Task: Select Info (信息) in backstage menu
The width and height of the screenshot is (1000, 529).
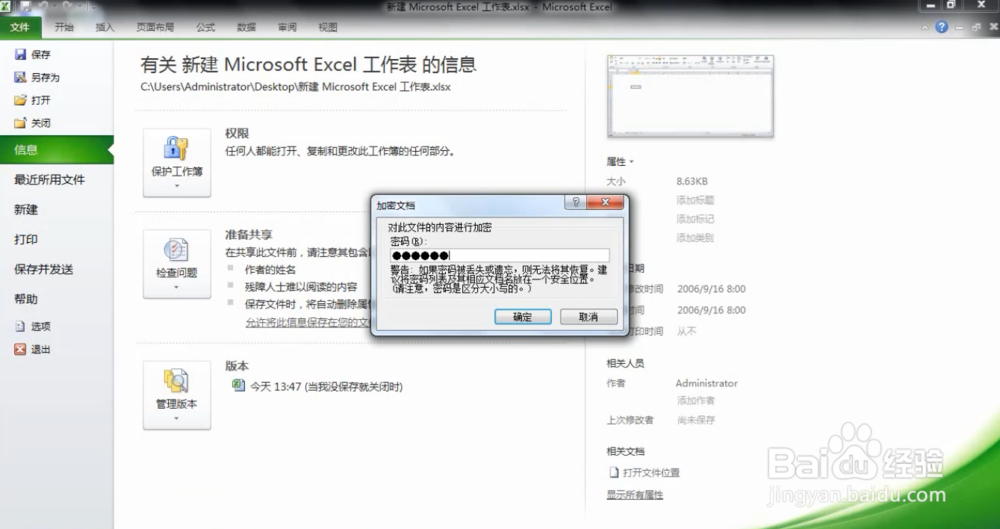Action: coord(57,150)
